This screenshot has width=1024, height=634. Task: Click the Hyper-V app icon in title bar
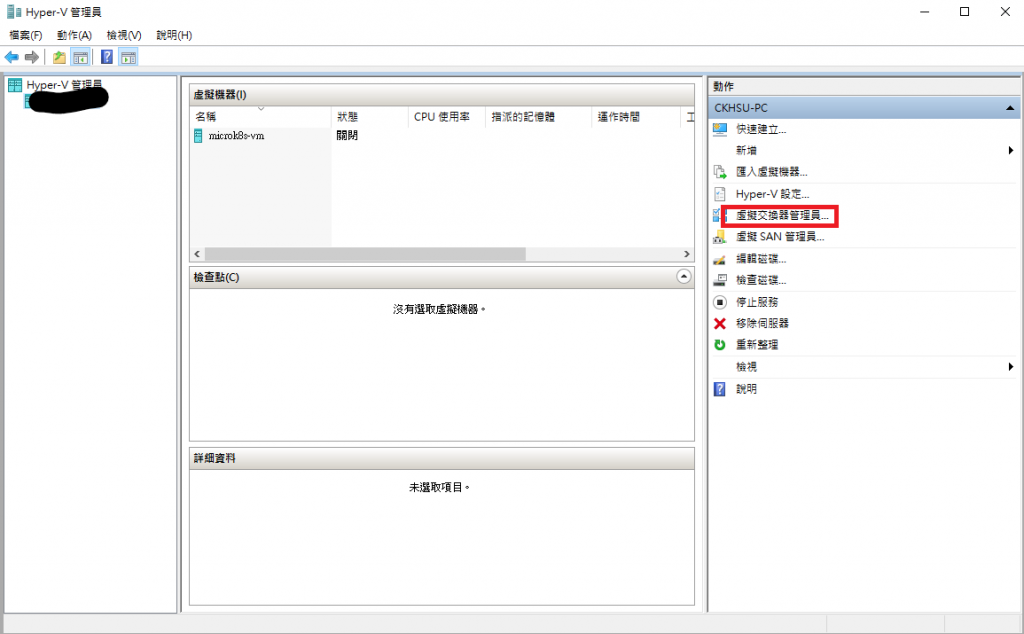click(14, 12)
